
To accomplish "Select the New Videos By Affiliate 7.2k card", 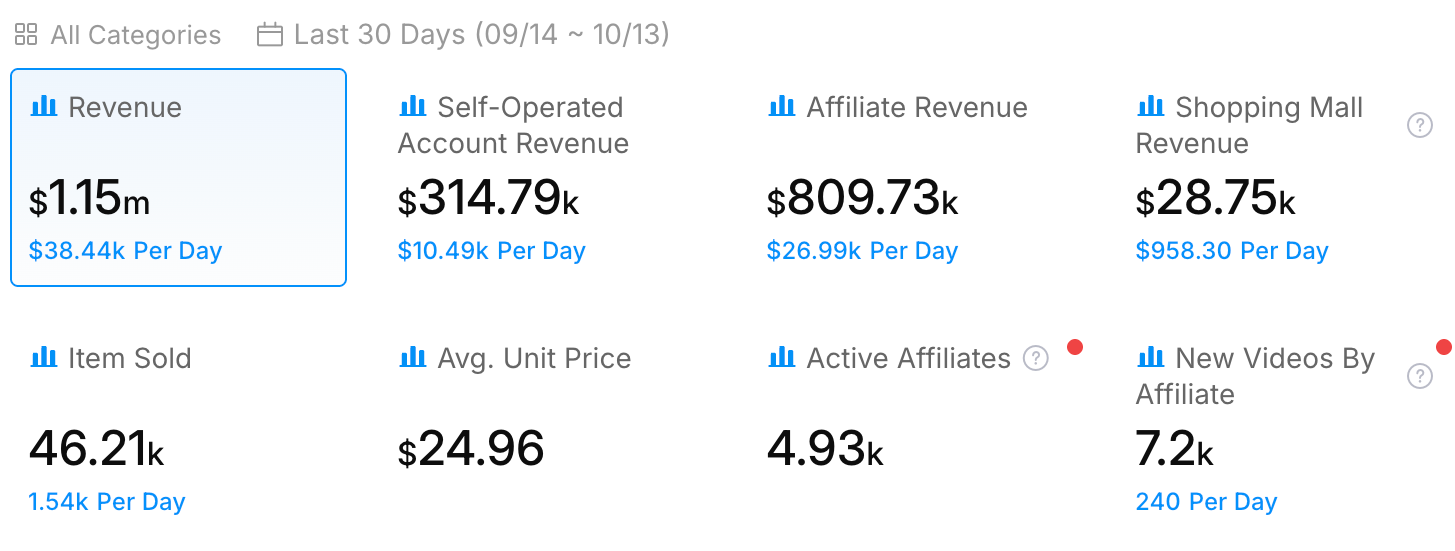I will 1286,430.
